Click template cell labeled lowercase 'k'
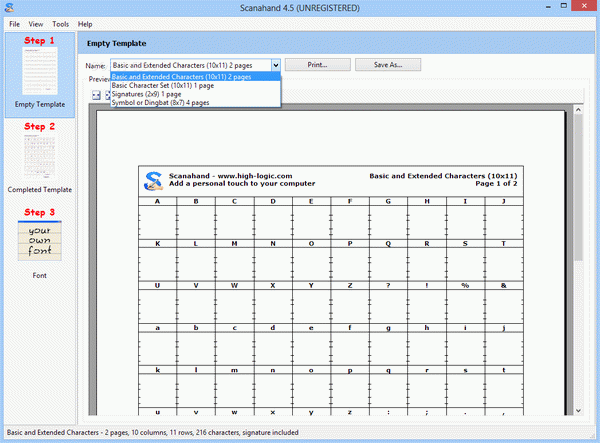This screenshot has width=600, height=443. pyautogui.click(x=158, y=387)
